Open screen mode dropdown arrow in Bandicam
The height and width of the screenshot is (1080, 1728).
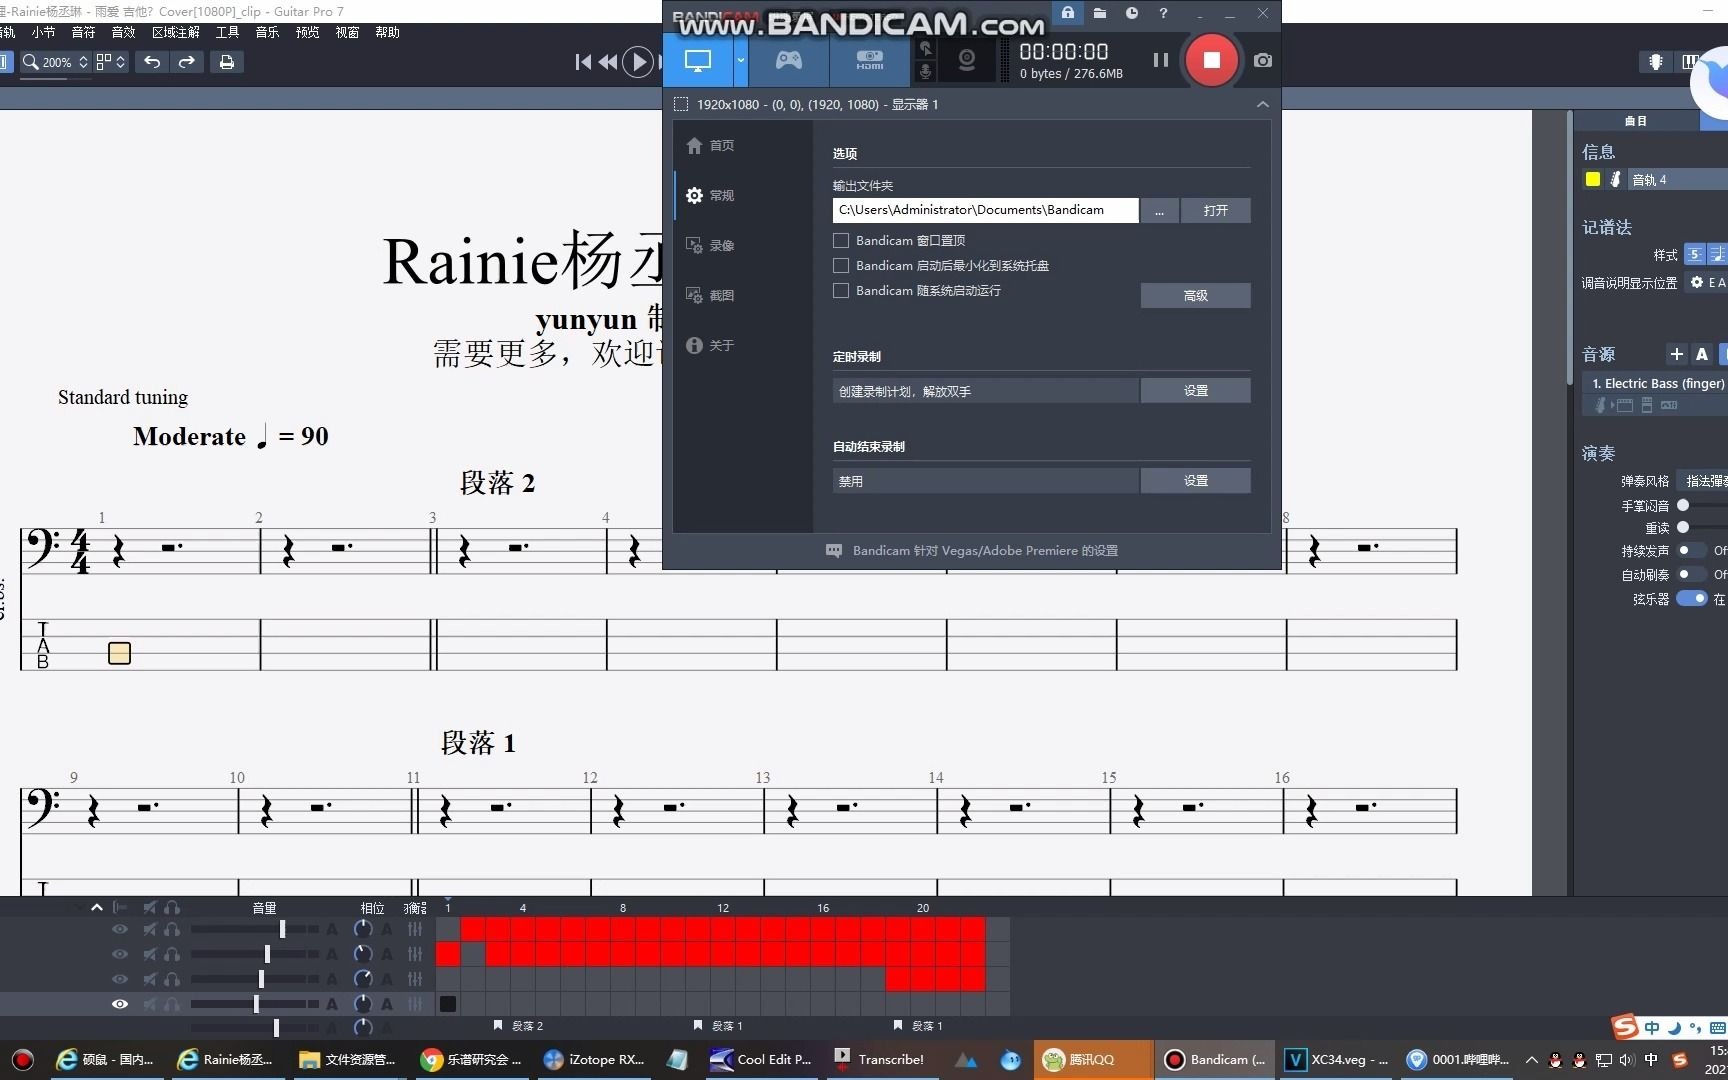[x=741, y=60]
